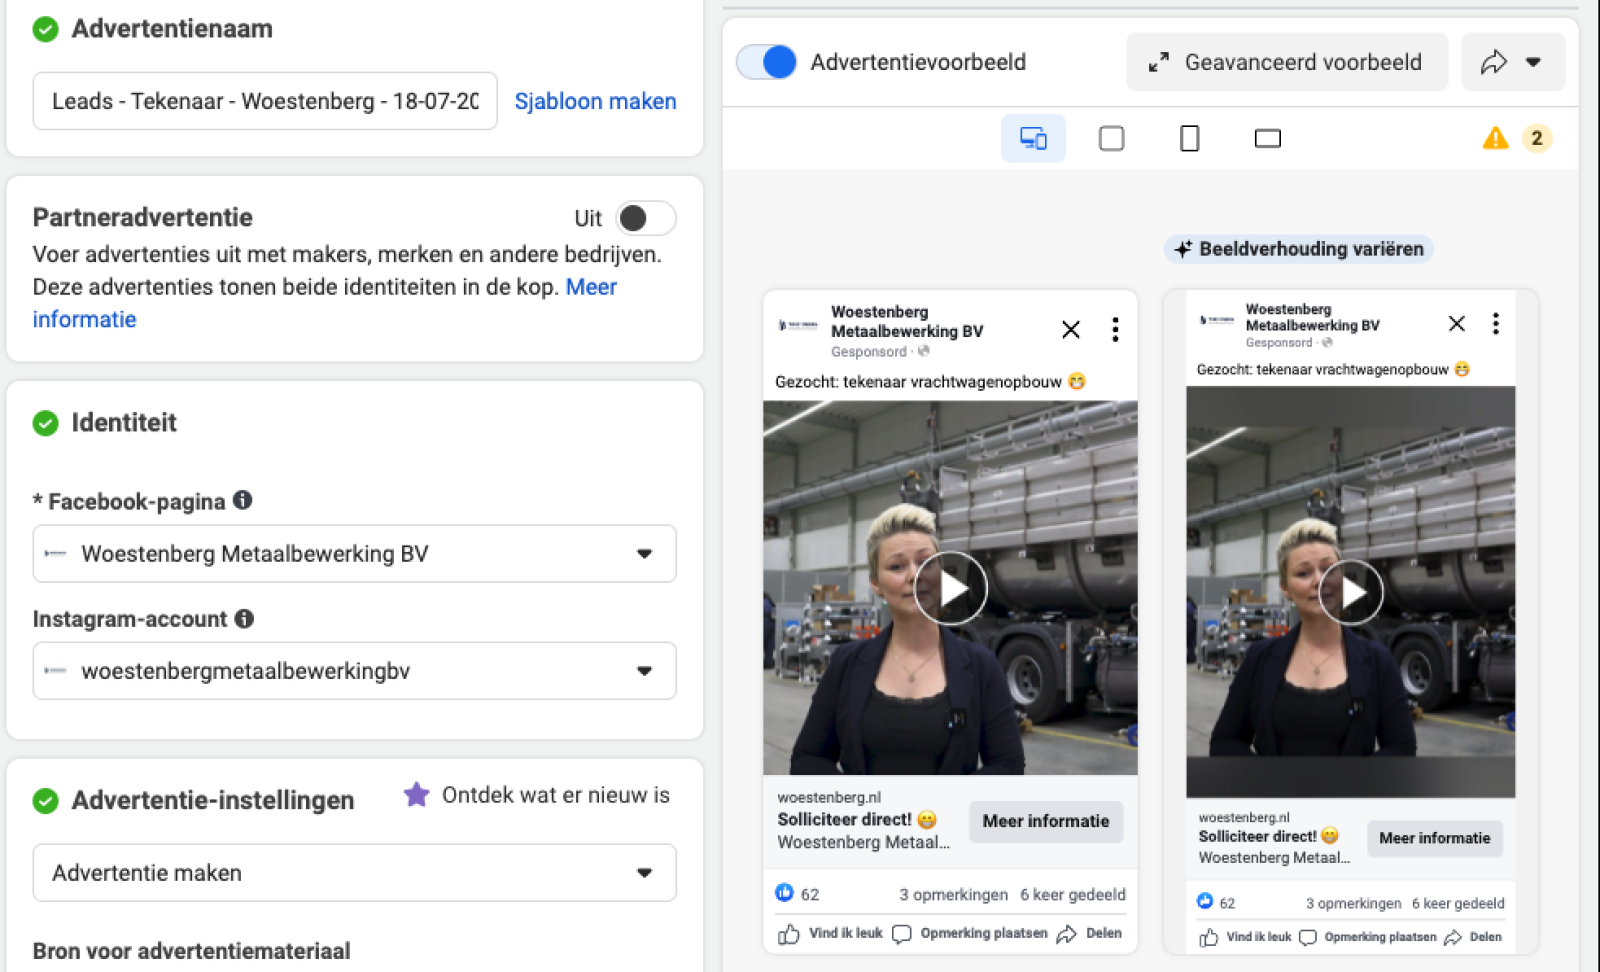The image size is (1600, 972).
Task: Click the share arrow icon
Action: click(x=1494, y=62)
